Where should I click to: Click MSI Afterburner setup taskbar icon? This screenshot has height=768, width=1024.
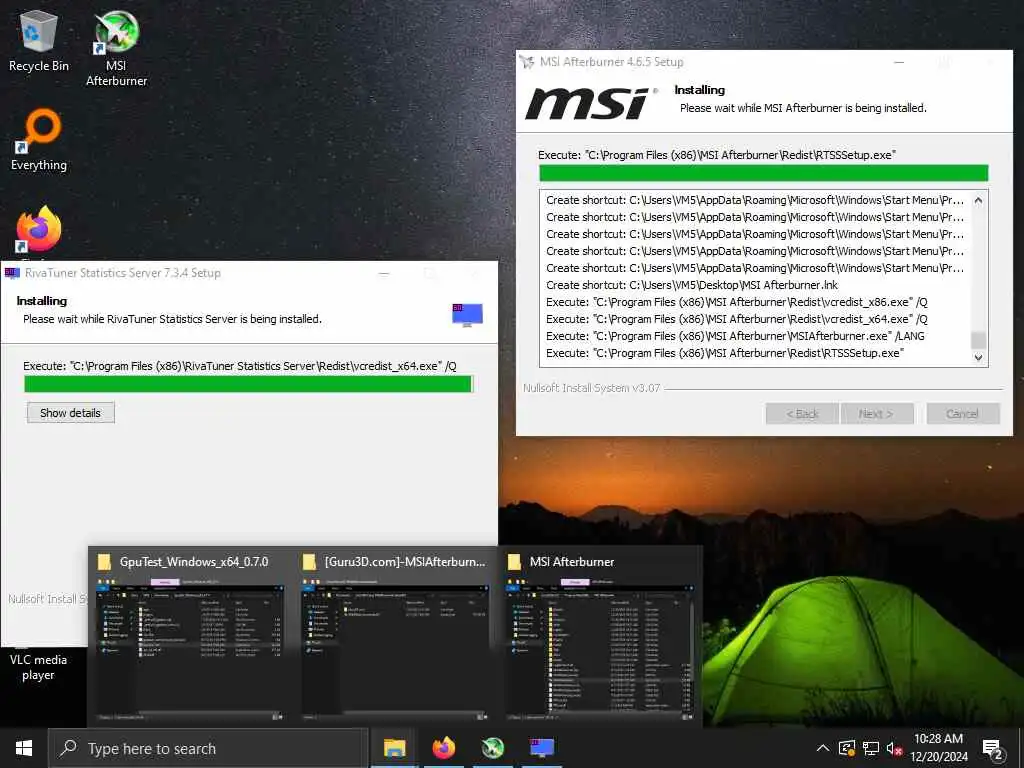tap(493, 748)
